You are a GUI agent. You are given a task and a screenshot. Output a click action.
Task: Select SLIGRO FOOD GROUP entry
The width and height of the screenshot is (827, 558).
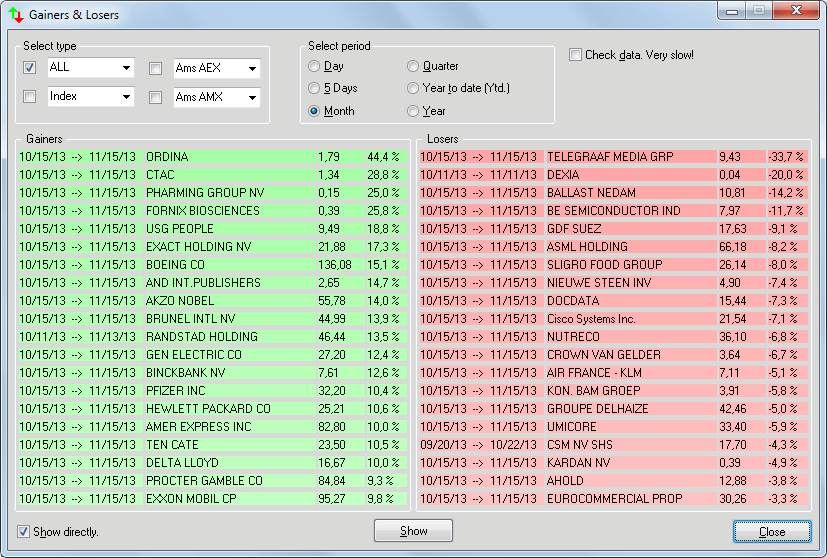(x=614, y=264)
